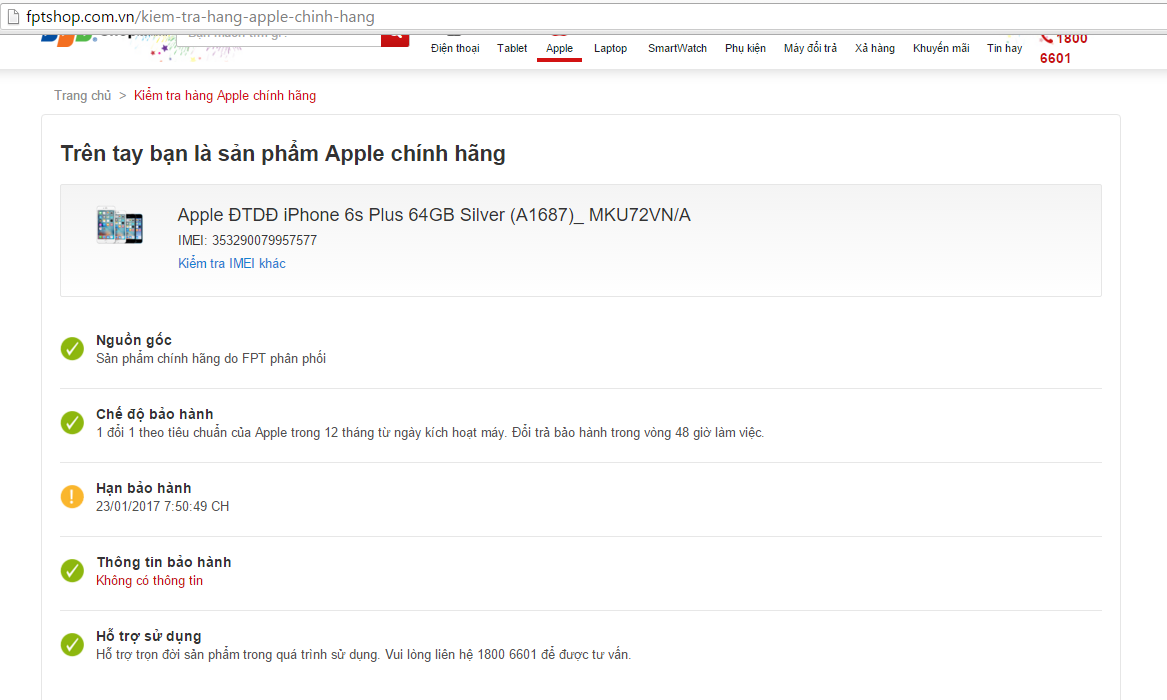
Task: Click the IMEI 353290079957577 text
Action: tap(247, 240)
